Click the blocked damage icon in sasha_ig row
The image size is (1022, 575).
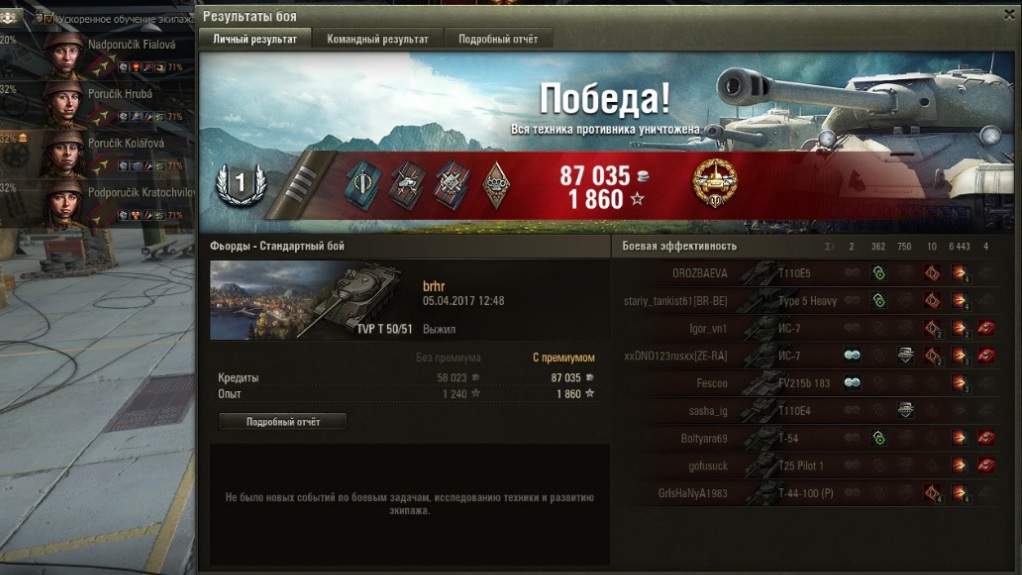(905, 410)
